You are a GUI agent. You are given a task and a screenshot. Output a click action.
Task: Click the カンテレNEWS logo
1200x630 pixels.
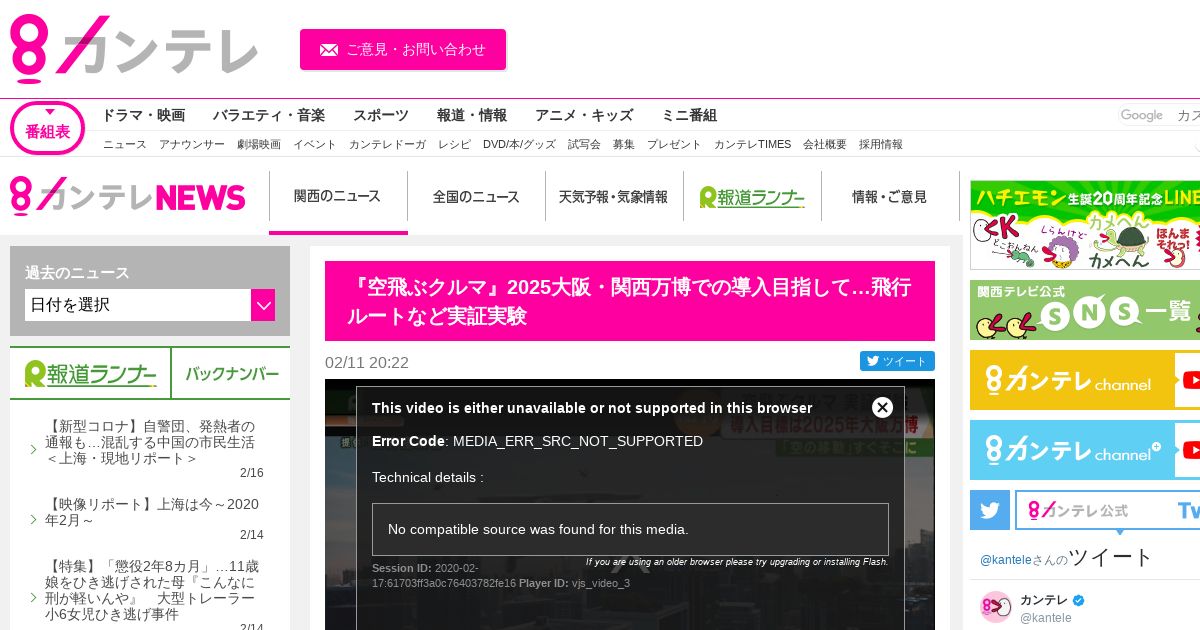(x=128, y=196)
